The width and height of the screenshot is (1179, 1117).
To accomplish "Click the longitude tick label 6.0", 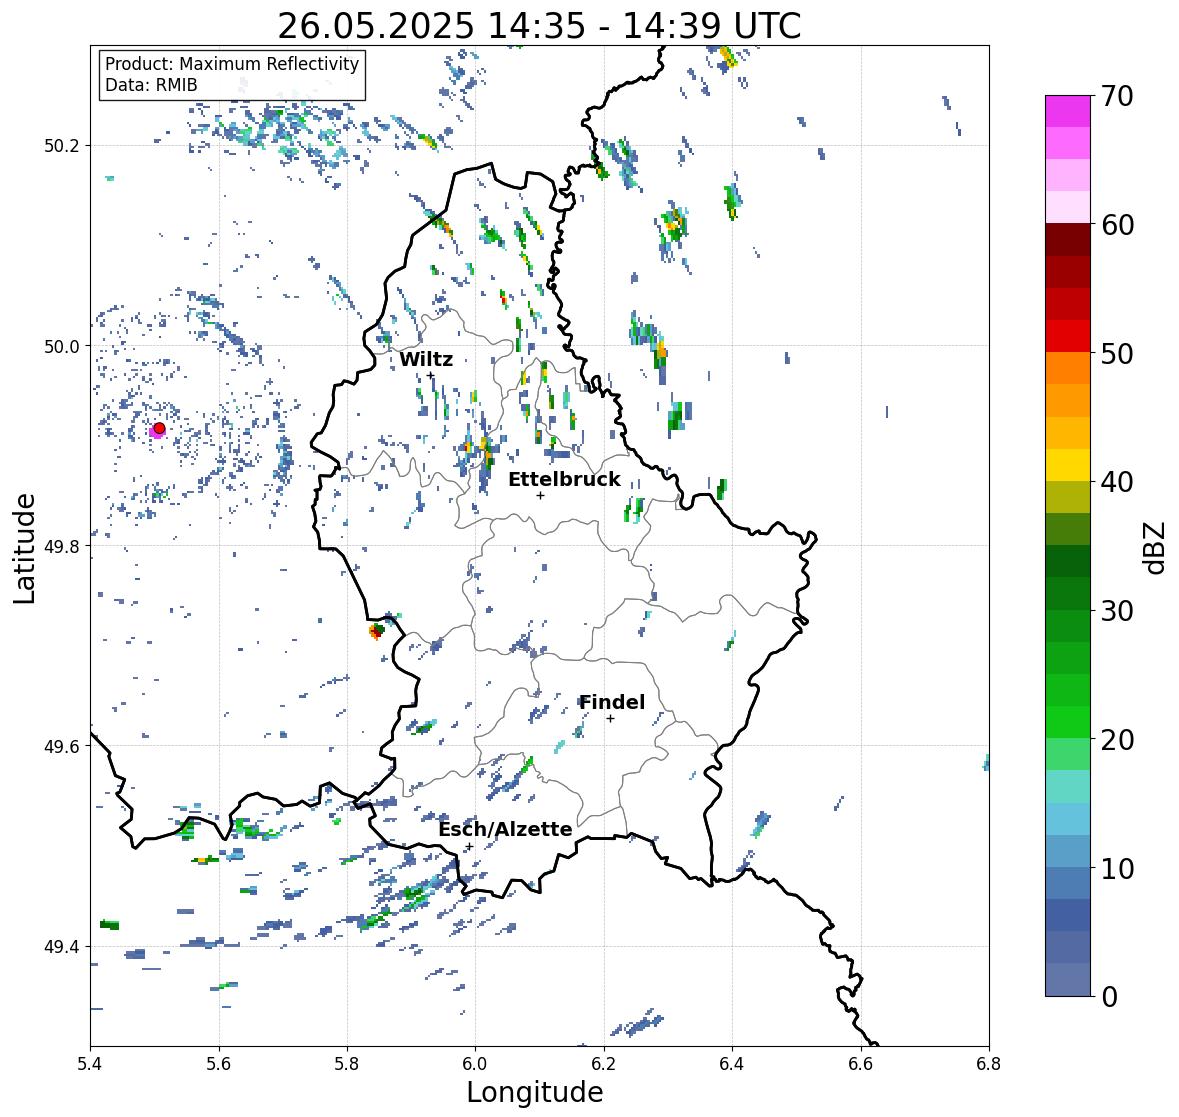I will click(475, 1064).
